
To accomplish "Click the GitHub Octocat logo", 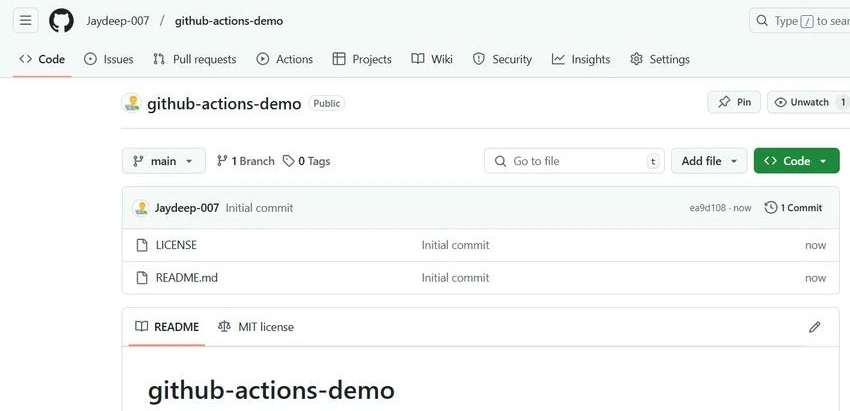I will click(61, 21).
